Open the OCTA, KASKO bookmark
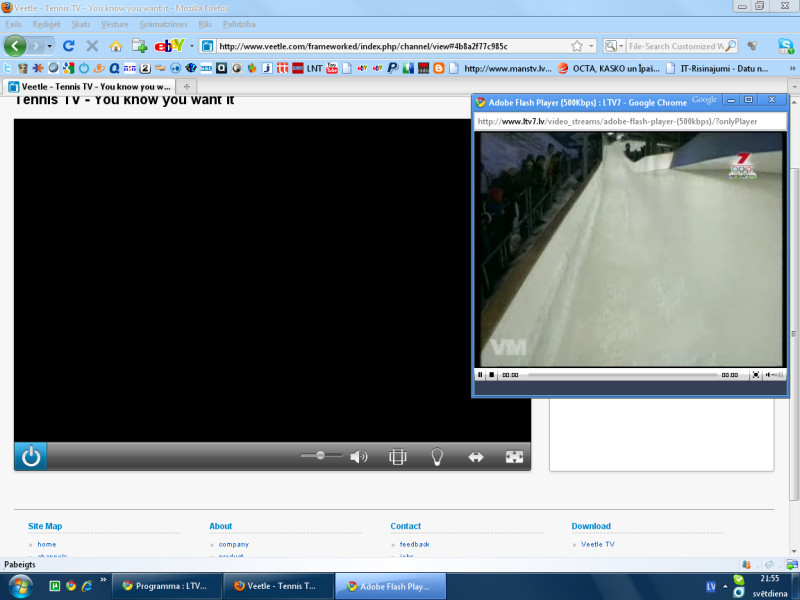Viewport: 800px width, 600px height. pyautogui.click(x=609, y=68)
